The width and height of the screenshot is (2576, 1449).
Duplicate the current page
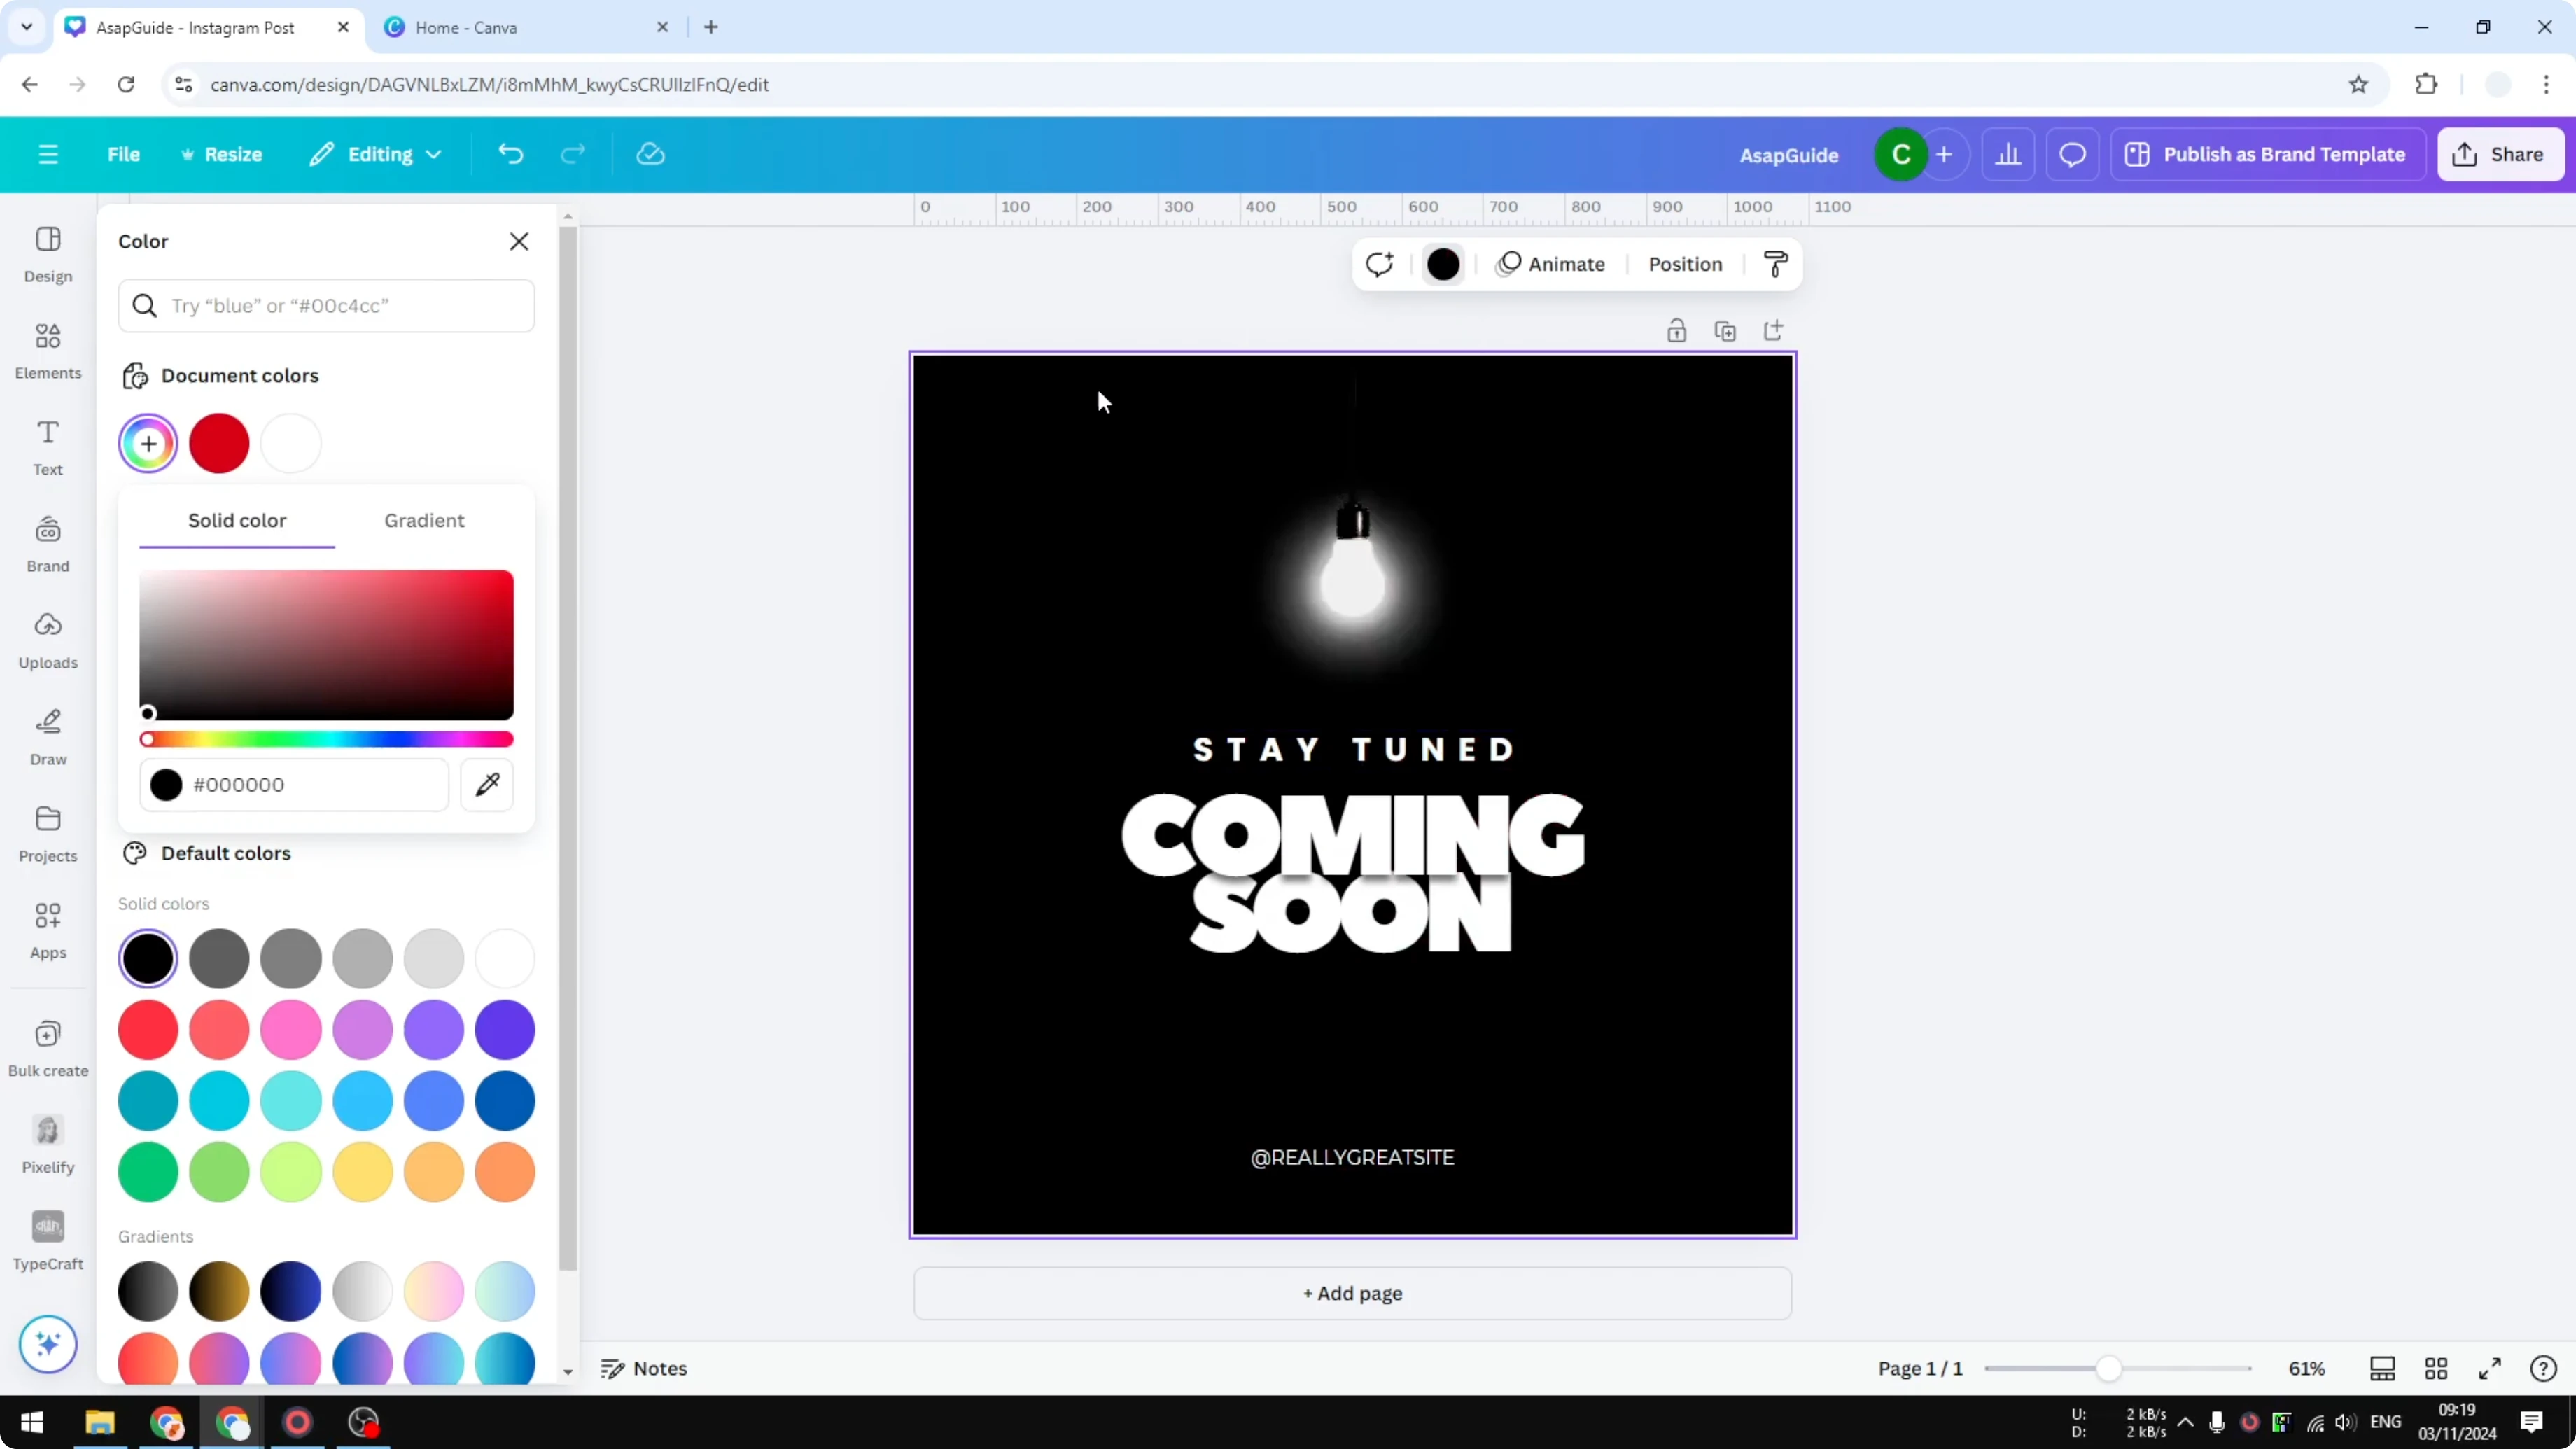1726,330
